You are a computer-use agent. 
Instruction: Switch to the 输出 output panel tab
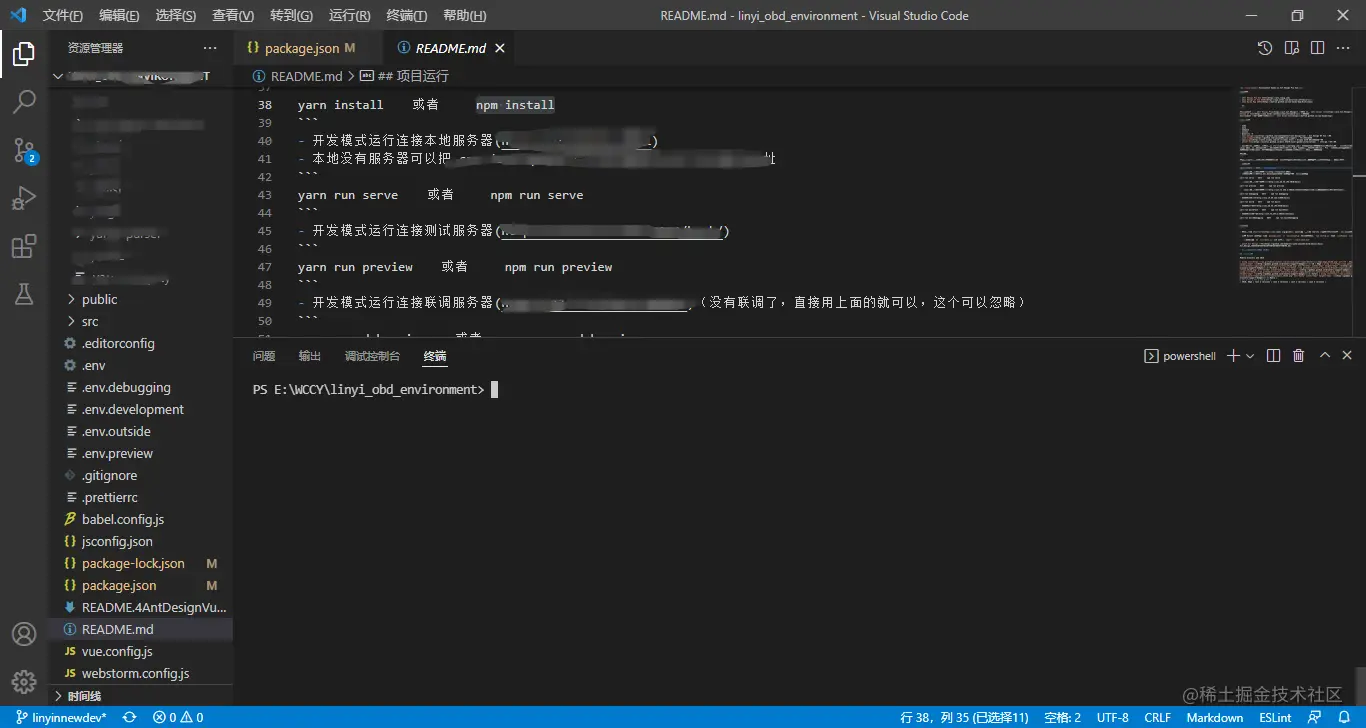tap(310, 356)
